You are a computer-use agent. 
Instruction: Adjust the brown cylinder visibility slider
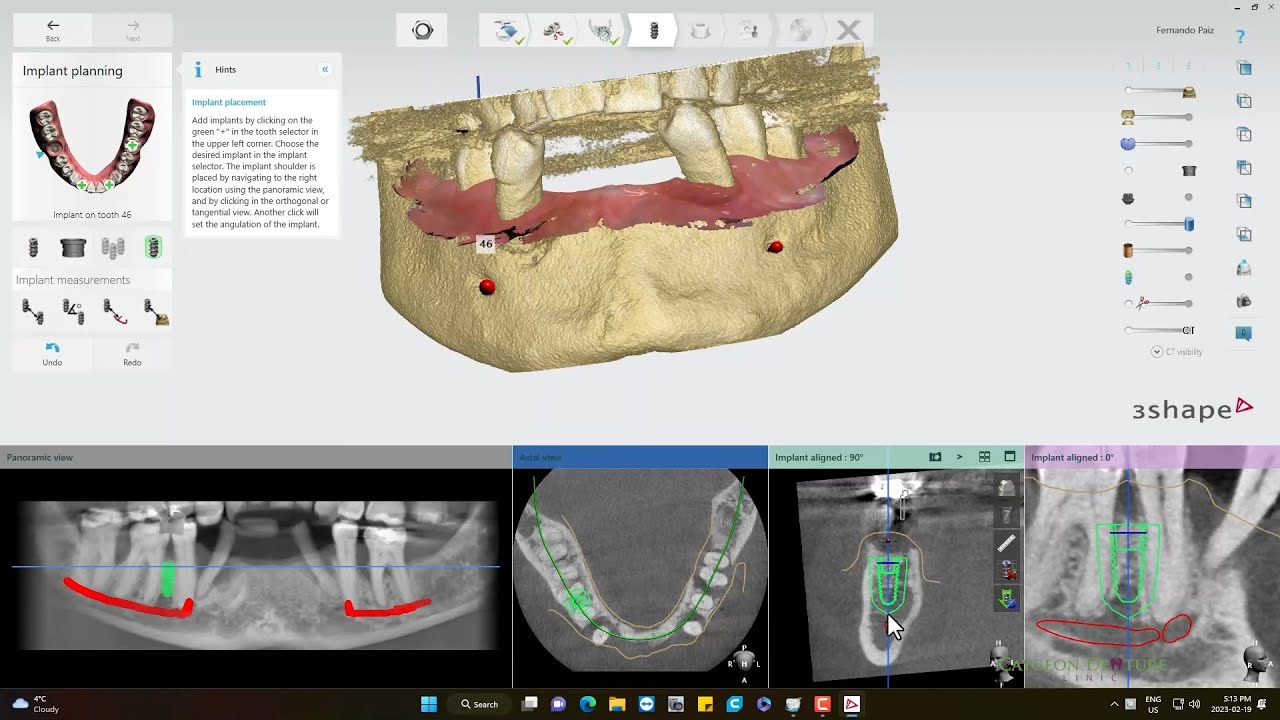[x=1158, y=250]
